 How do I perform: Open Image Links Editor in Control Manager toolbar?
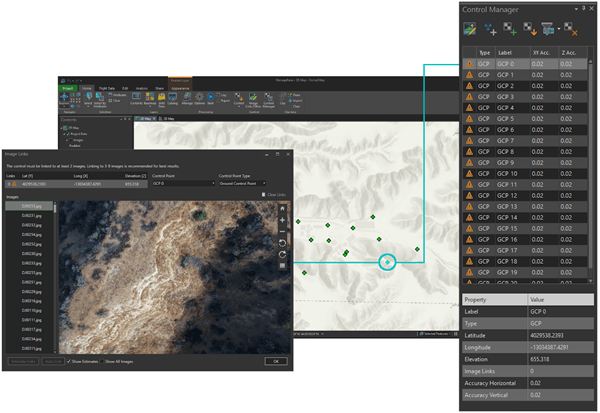click(x=470, y=29)
